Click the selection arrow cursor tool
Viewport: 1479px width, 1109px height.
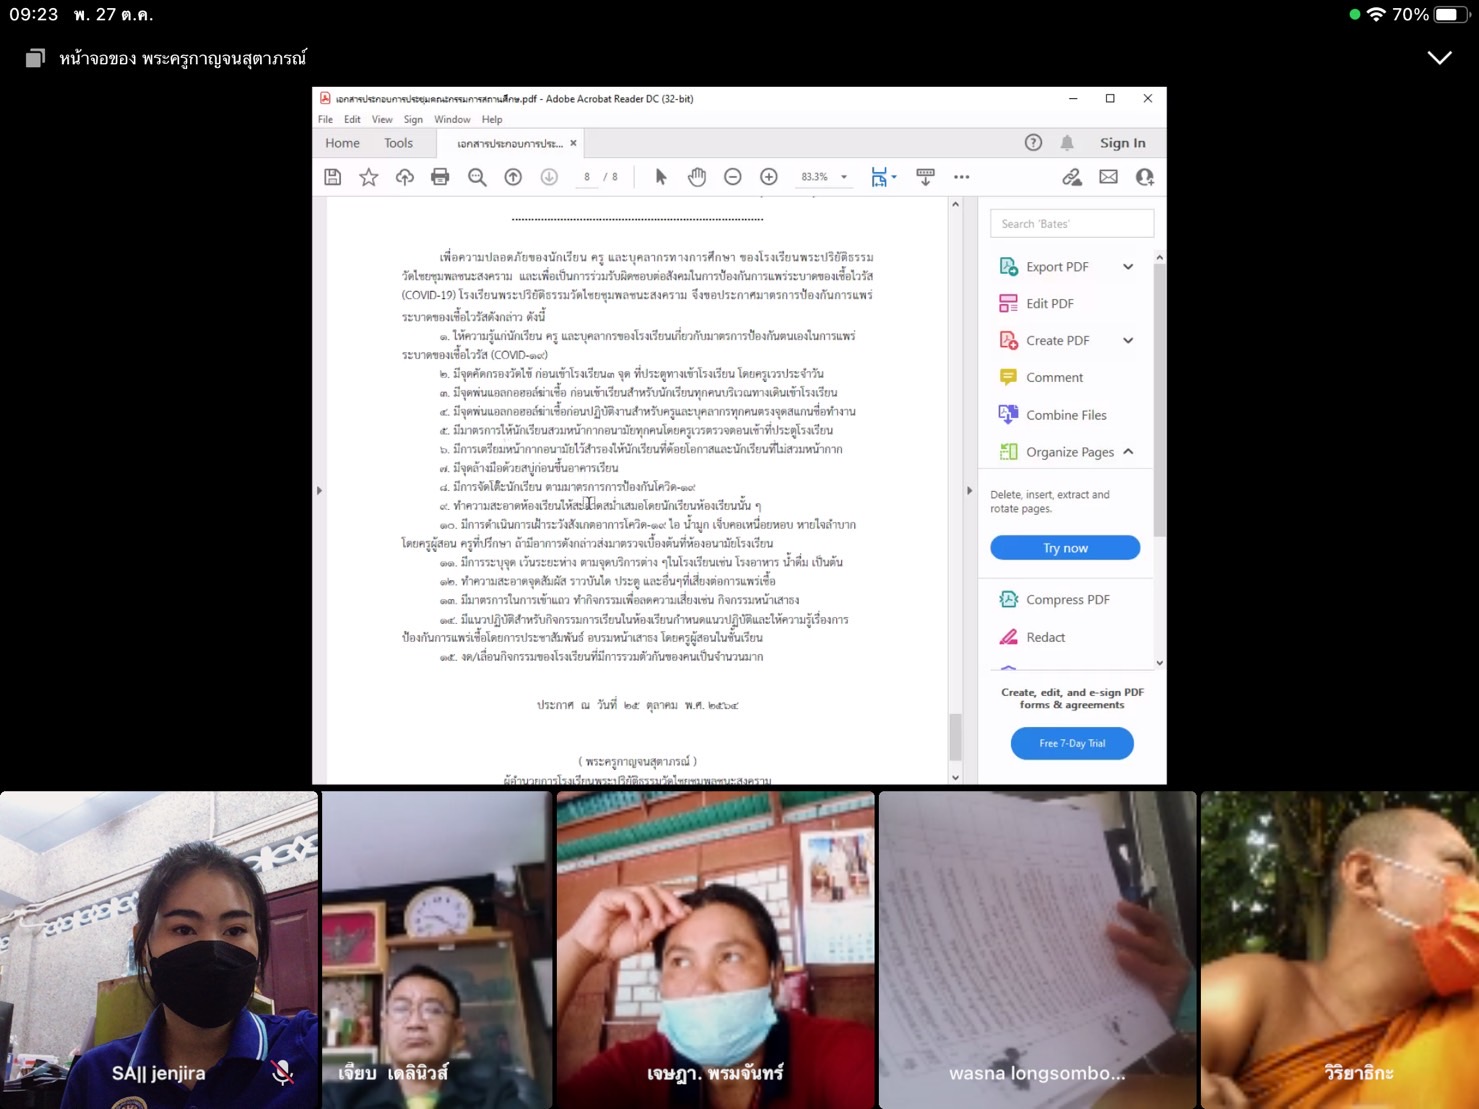click(x=661, y=177)
